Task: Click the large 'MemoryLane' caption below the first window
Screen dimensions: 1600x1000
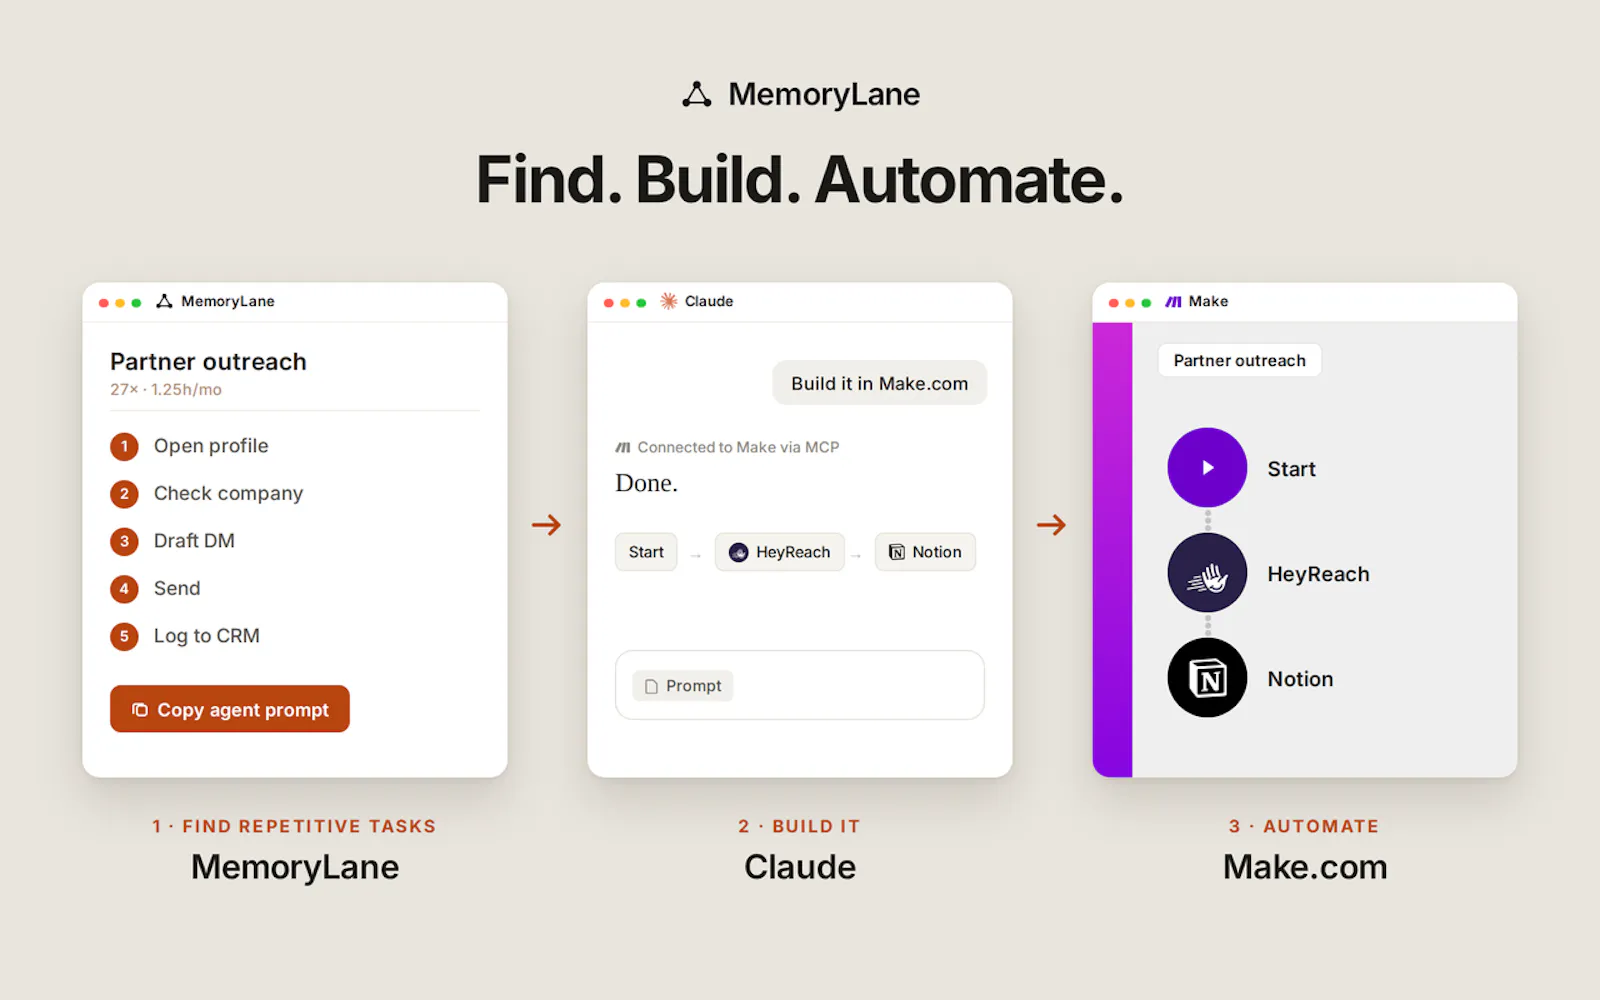Action: pyautogui.click(x=295, y=867)
